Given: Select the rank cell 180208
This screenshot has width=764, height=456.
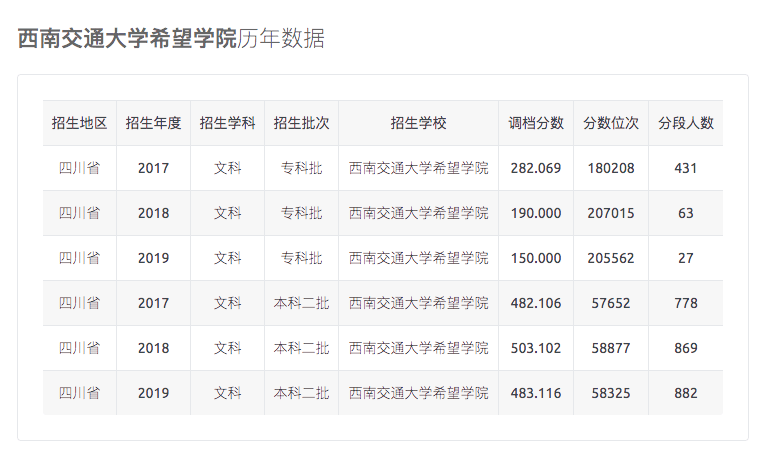Looking at the screenshot, I should [x=611, y=168].
